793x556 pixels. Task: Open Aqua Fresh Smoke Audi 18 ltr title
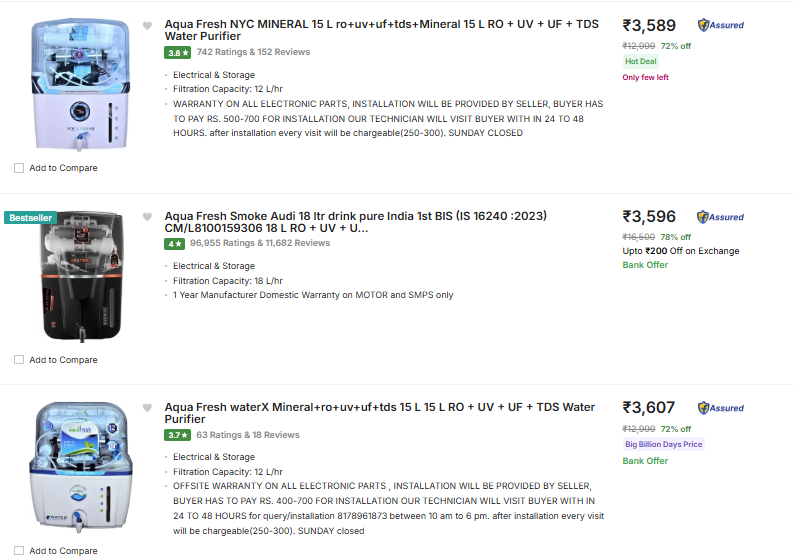click(x=356, y=222)
